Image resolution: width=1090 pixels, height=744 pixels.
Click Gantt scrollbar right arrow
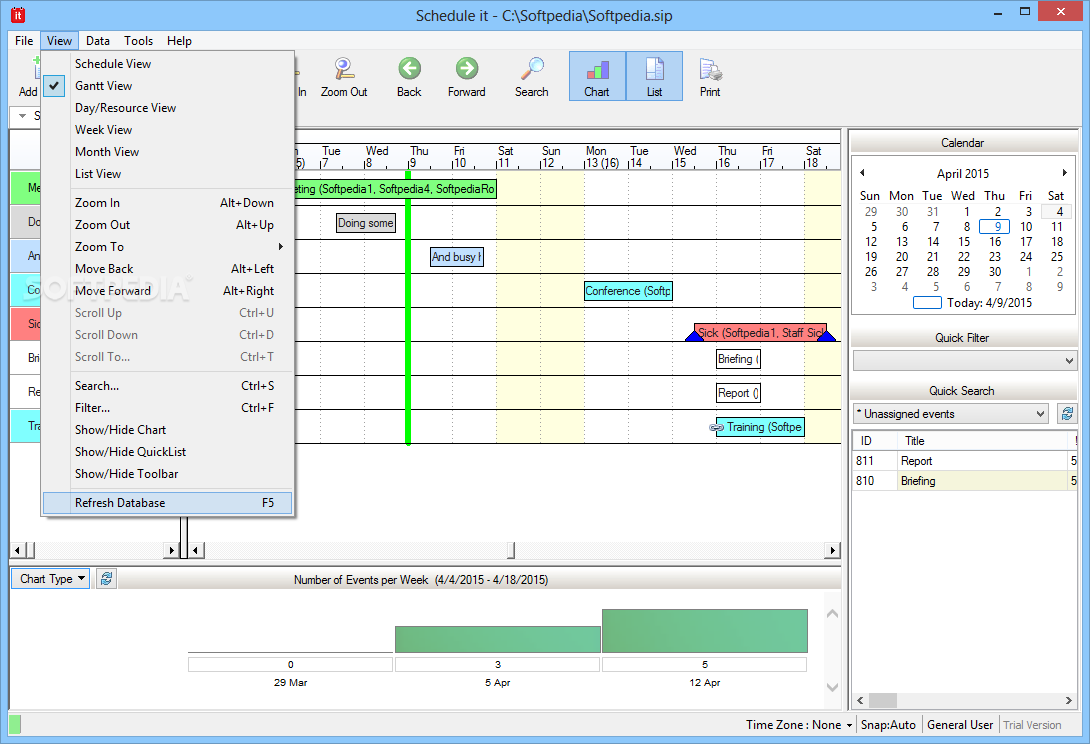pos(832,551)
